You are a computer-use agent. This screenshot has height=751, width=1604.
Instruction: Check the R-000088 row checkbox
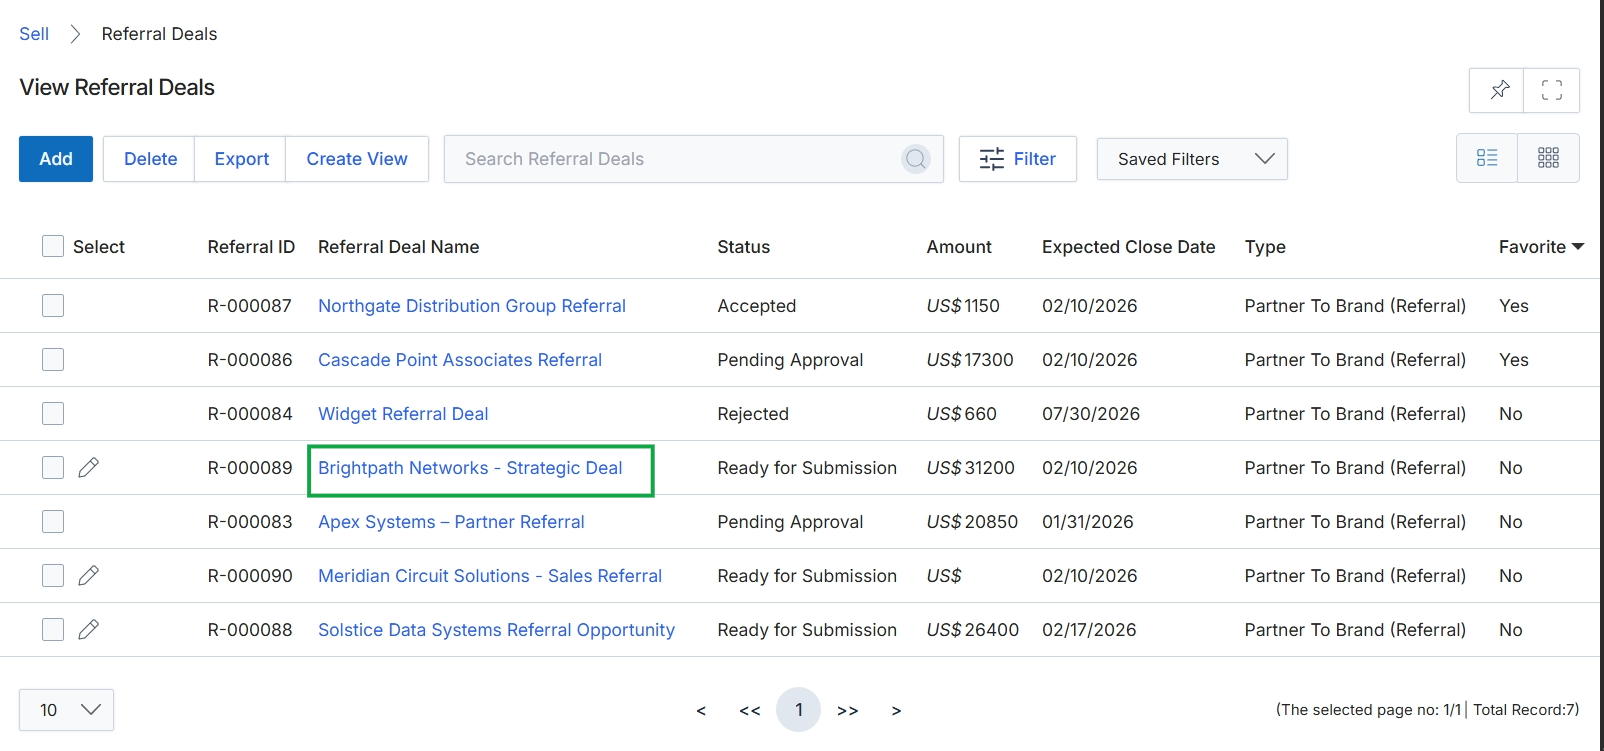[53, 629]
